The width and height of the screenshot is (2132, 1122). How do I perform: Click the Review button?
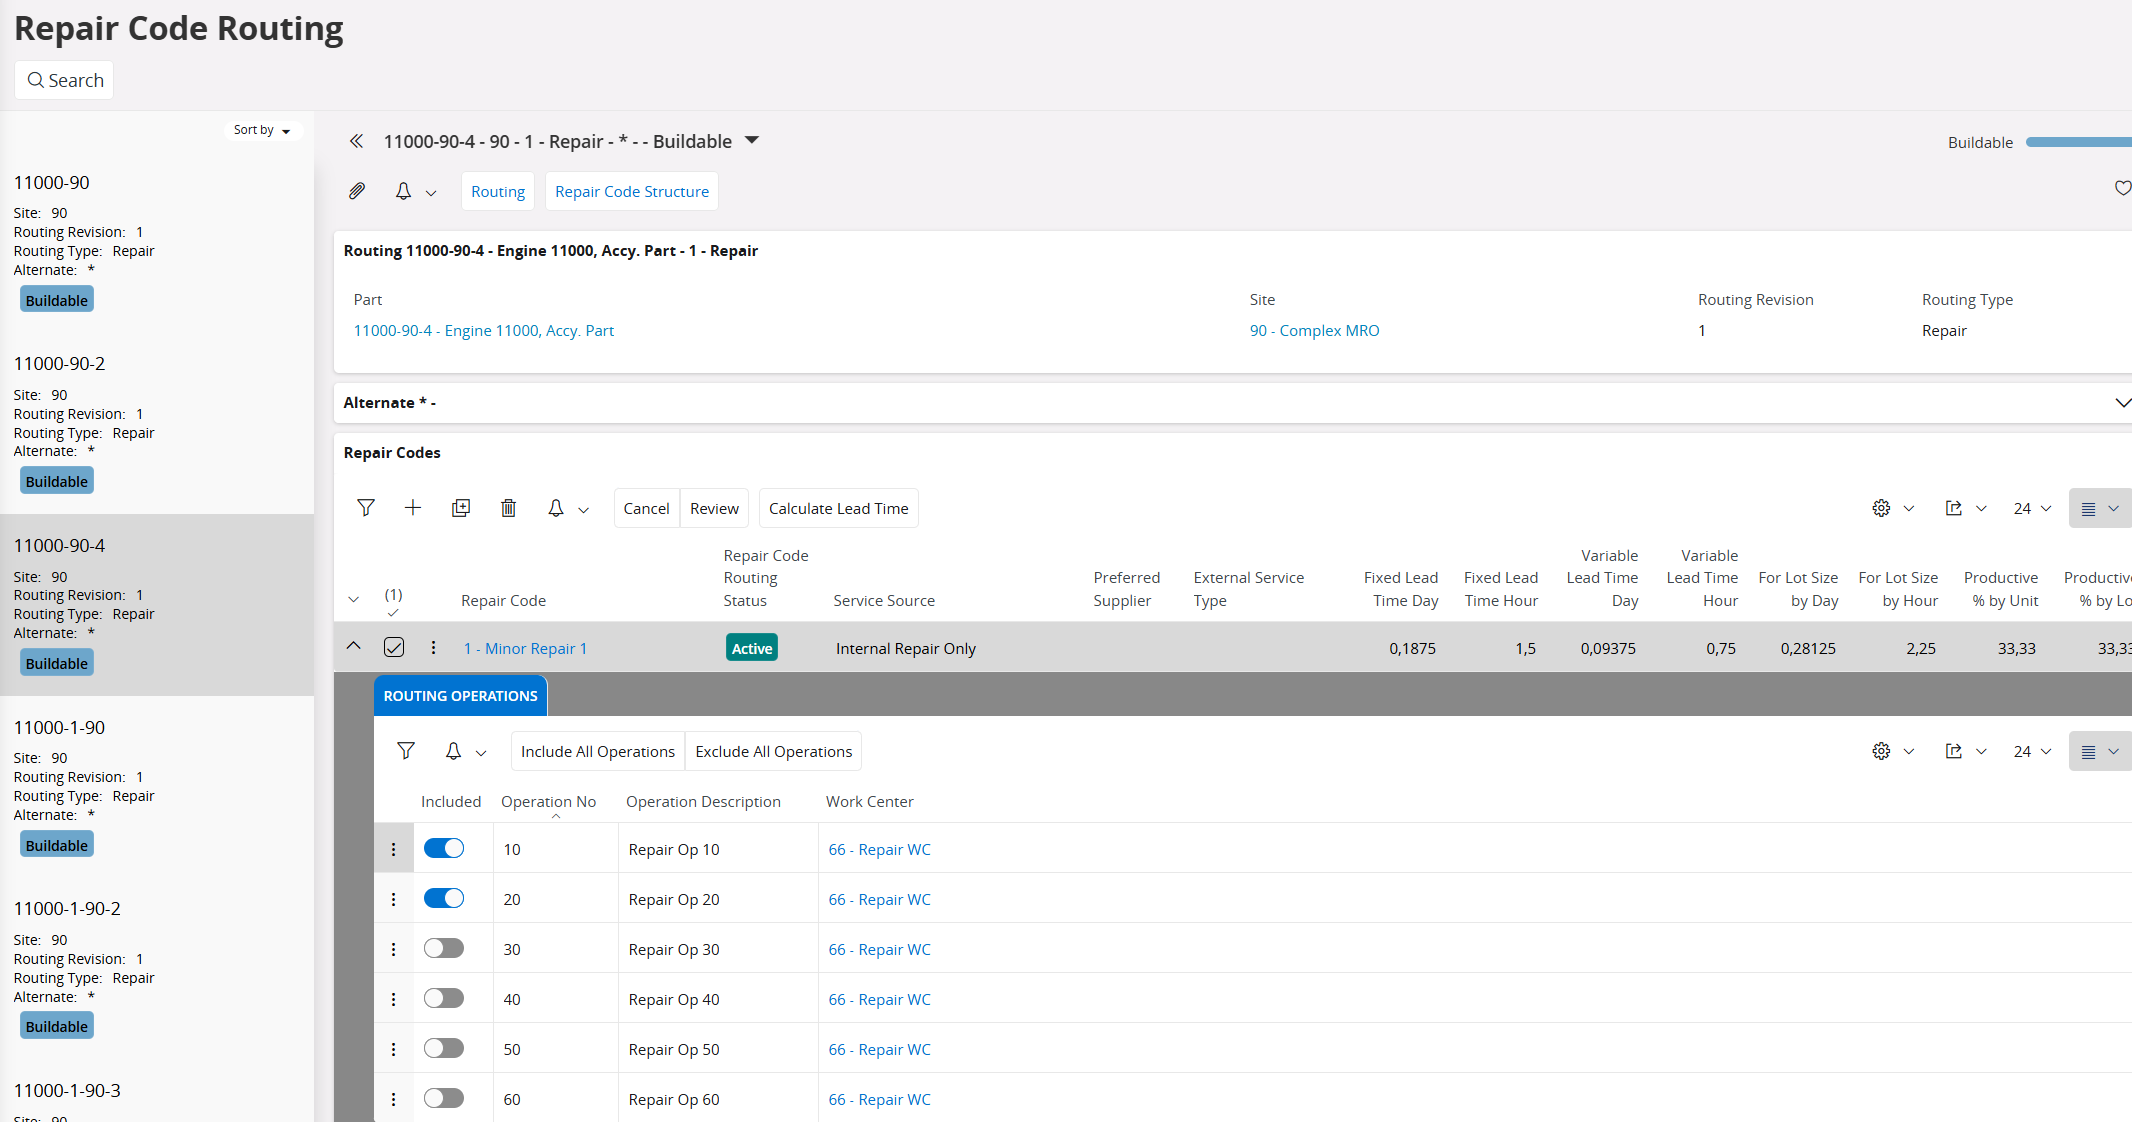coord(714,508)
